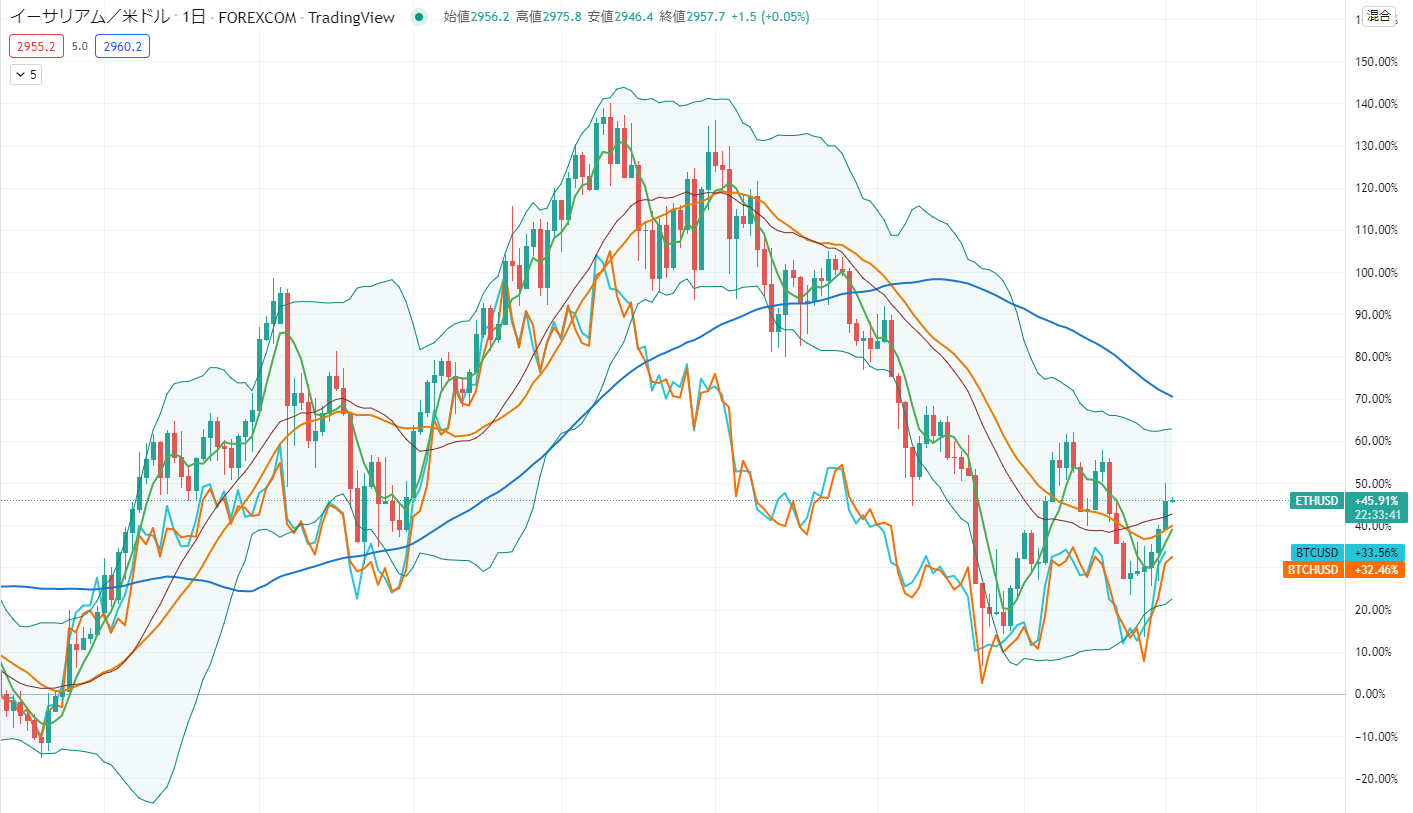Click the +33.56% BTCUSD value tag
Image resolution: width=1413 pixels, height=813 pixels.
(1376, 553)
